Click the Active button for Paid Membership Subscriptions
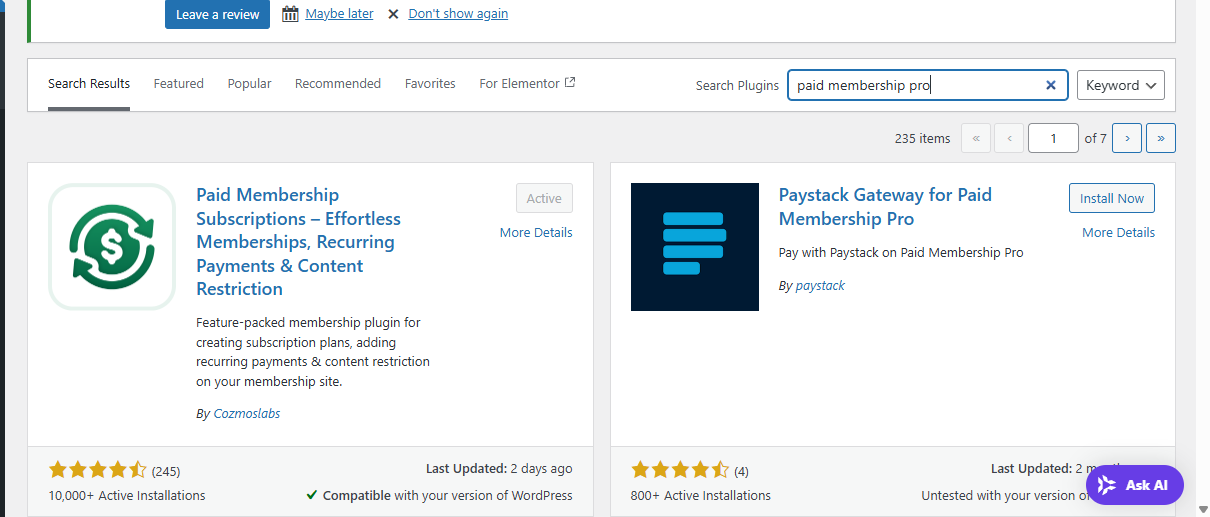The height and width of the screenshot is (517, 1210). (544, 198)
